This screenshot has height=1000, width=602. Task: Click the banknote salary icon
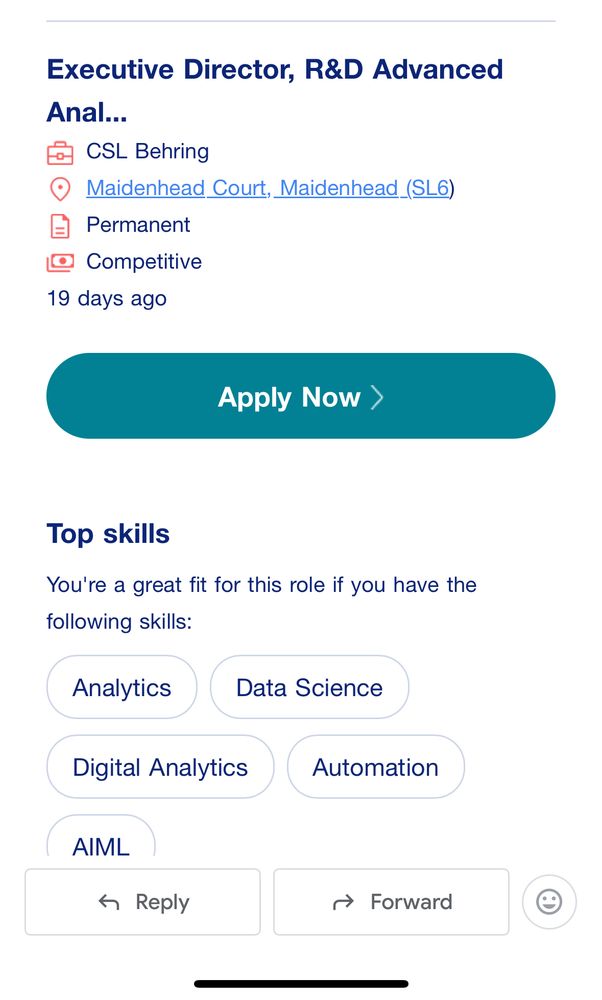(x=60, y=262)
